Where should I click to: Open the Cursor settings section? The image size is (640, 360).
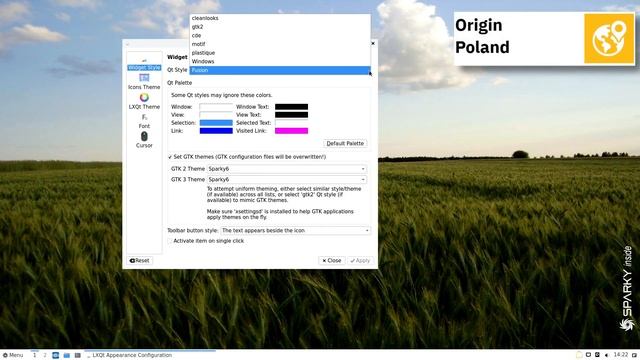[144, 140]
